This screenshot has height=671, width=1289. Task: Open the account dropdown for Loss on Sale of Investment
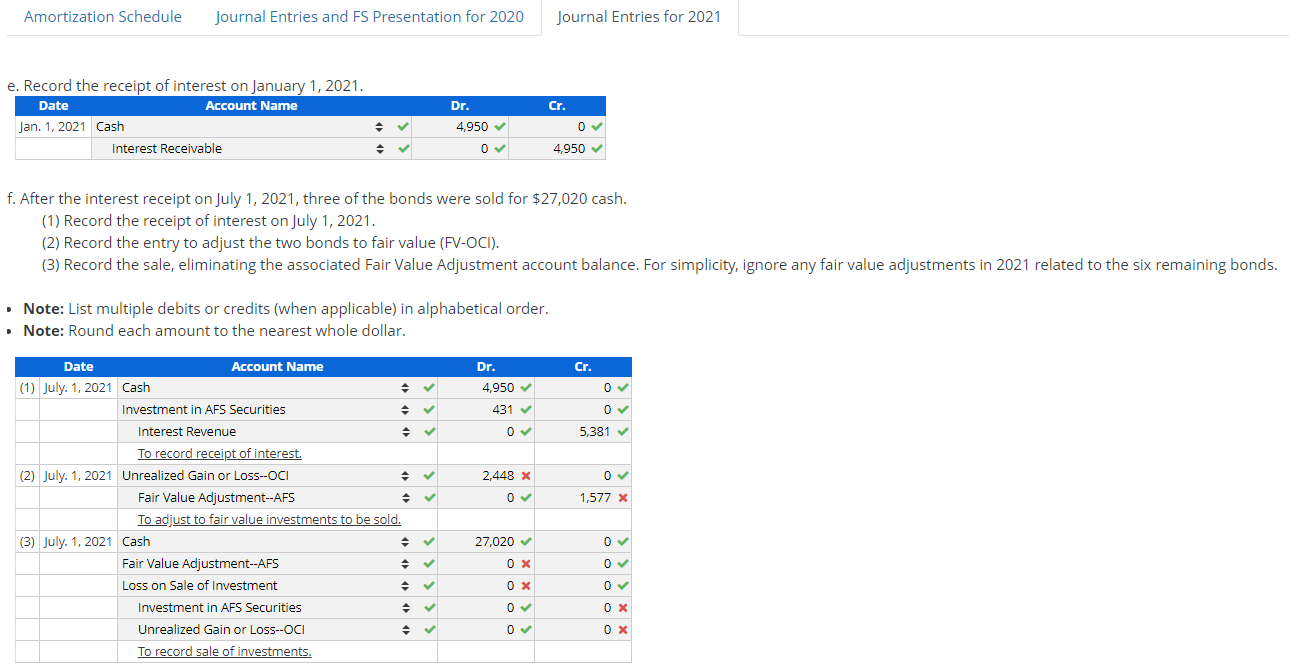pos(406,585)
